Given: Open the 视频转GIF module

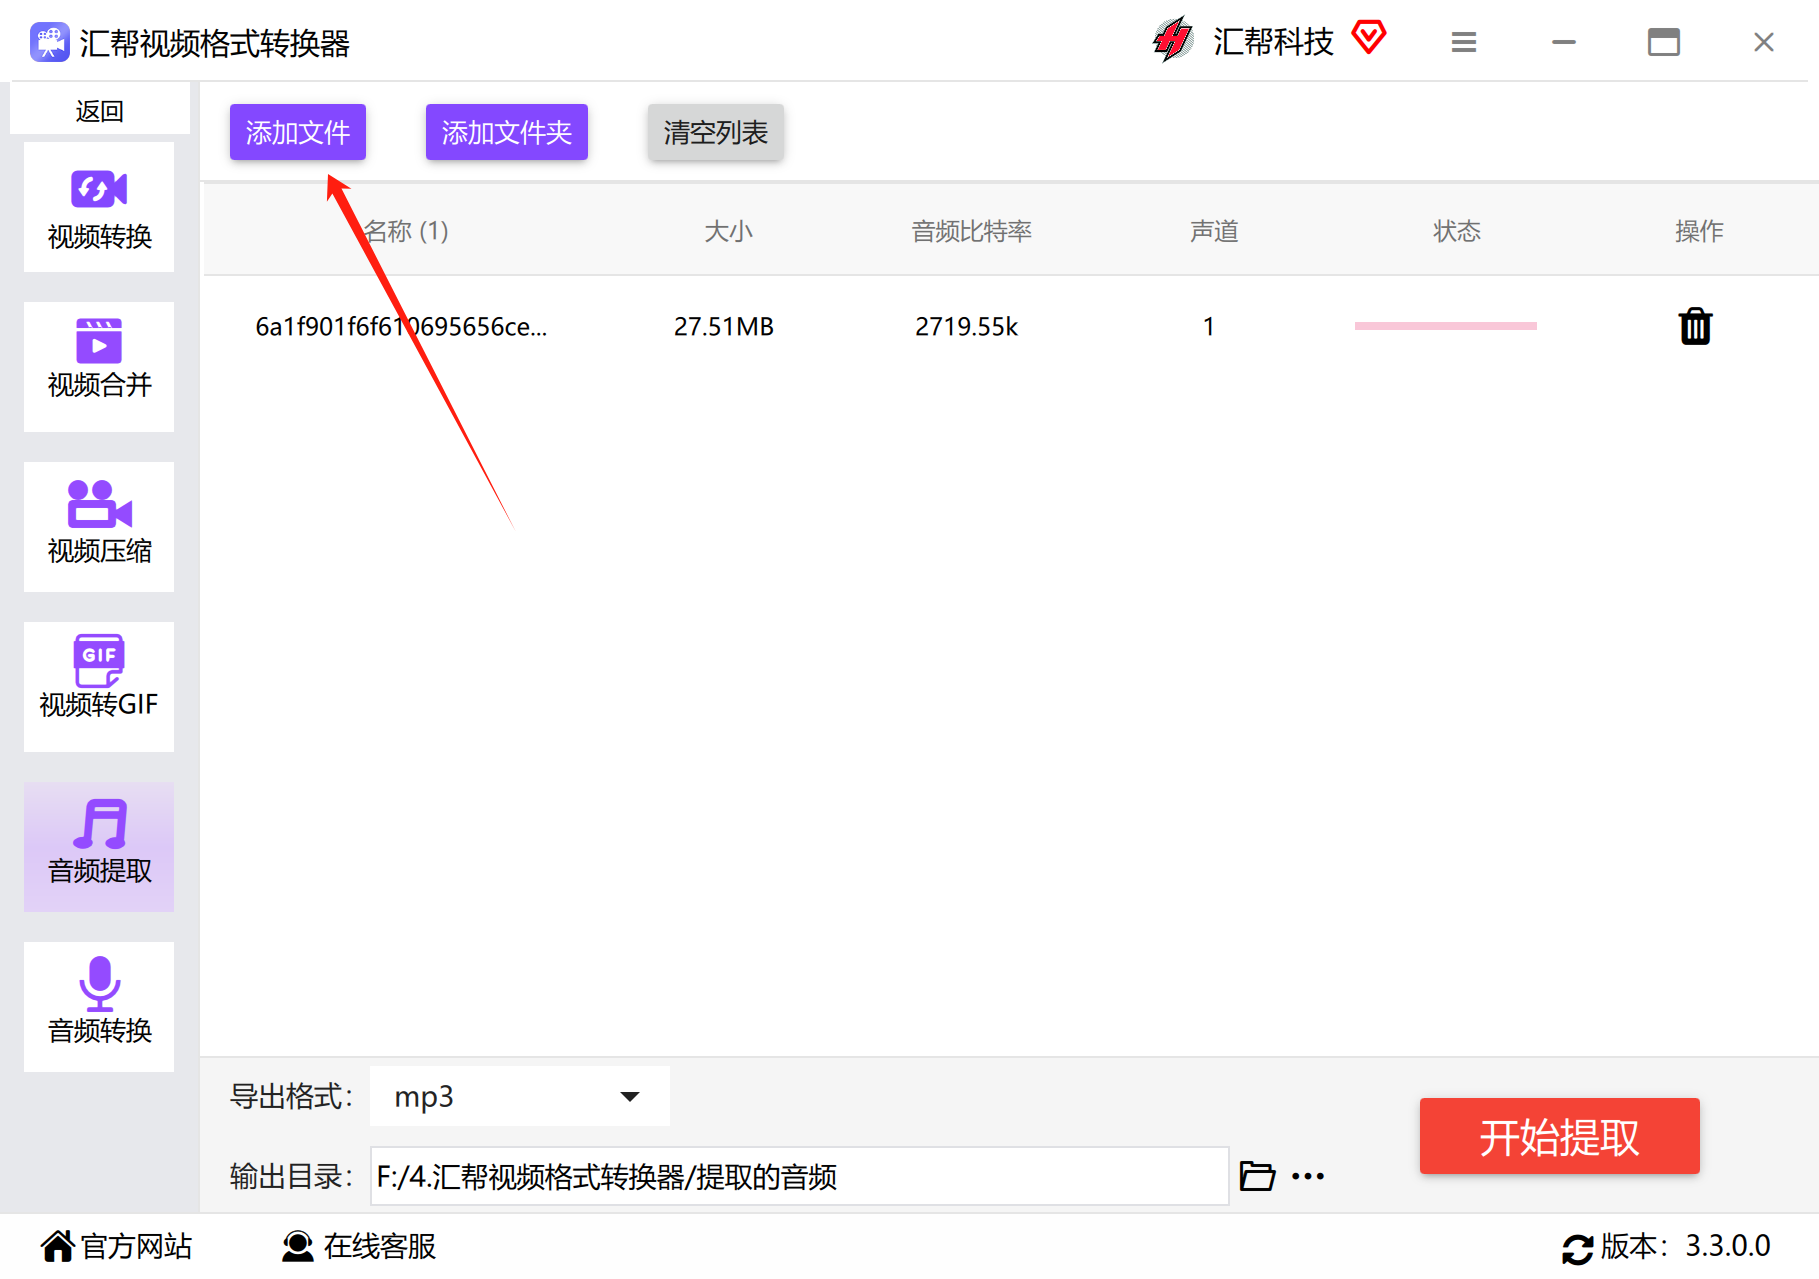Looking at the screenshot, I should 99,687.
